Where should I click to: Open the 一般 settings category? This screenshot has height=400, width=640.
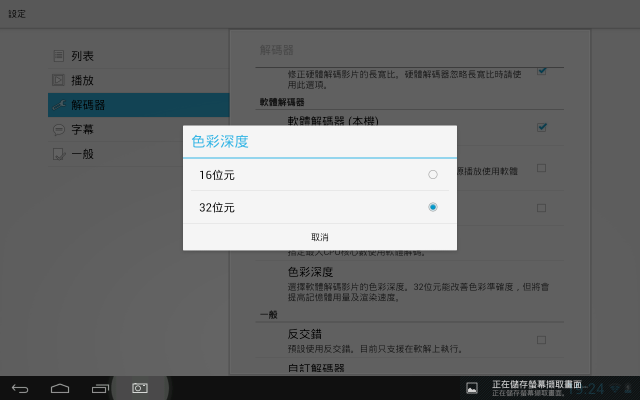coord(138,154)
